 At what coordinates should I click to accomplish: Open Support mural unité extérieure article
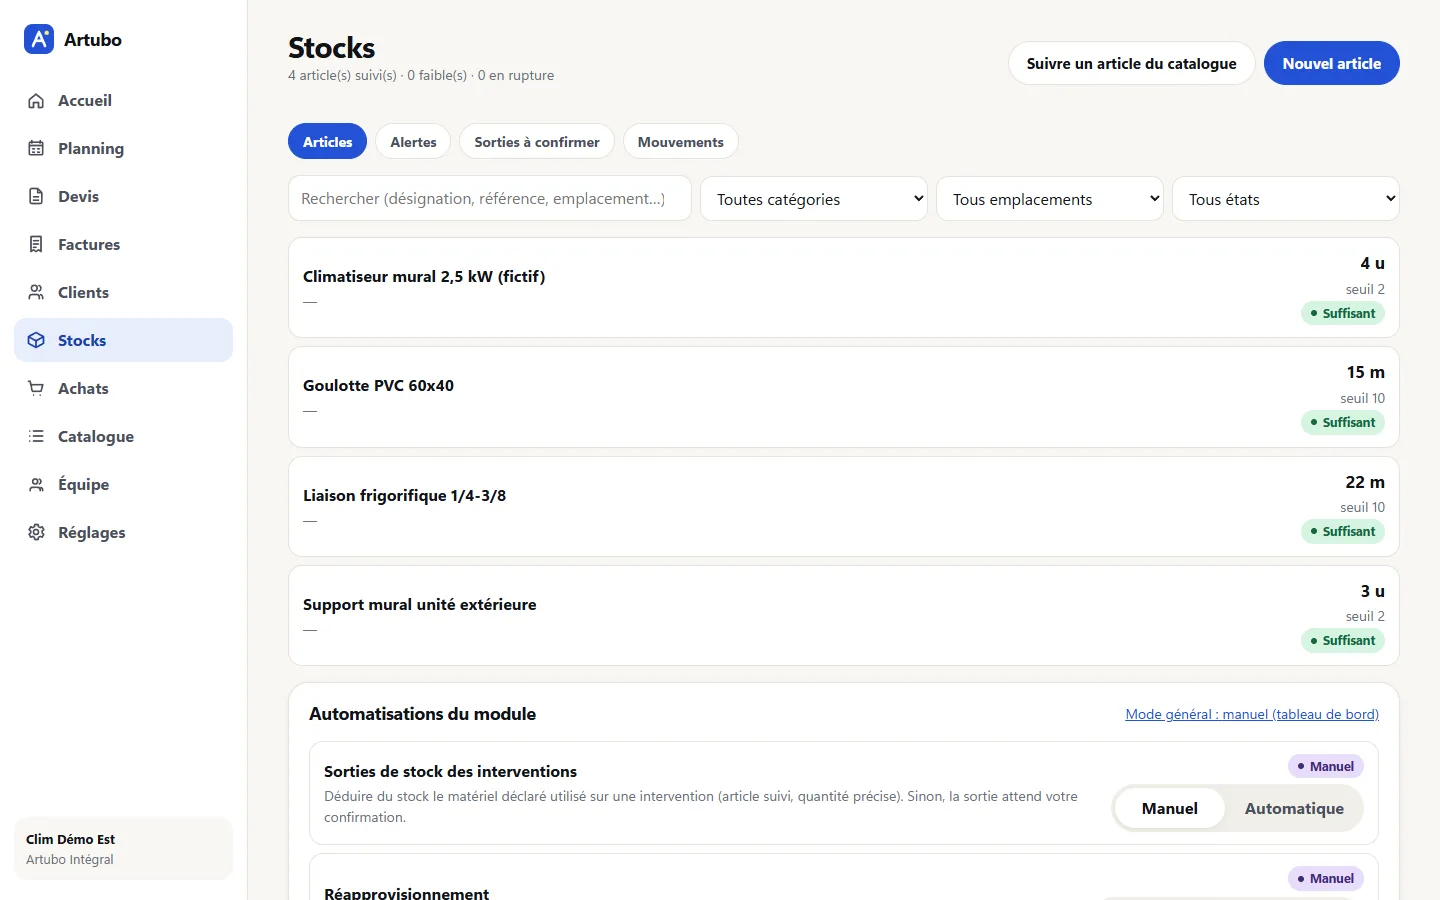[x=844, y=615]
